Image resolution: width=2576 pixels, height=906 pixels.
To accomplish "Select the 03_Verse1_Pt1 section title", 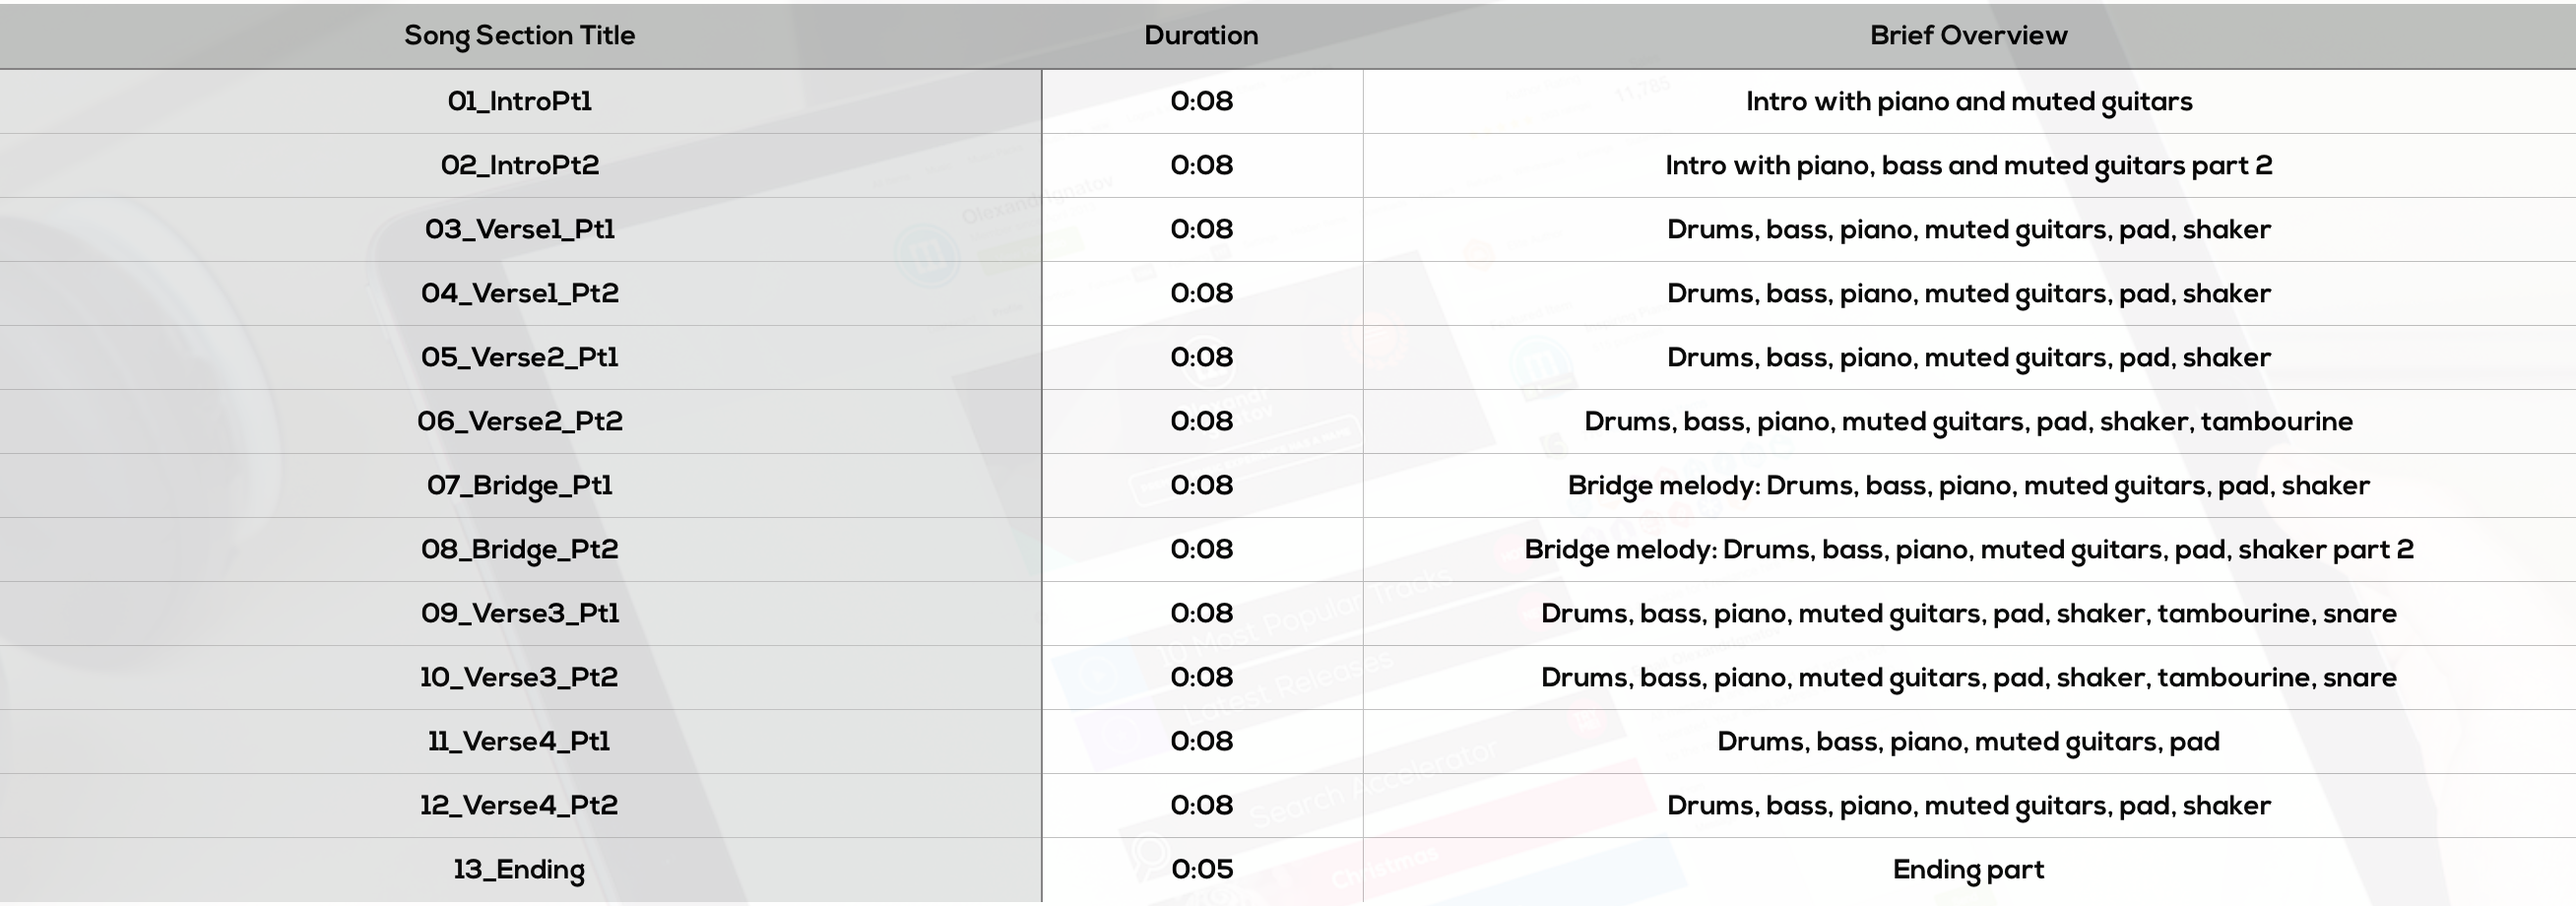I will click(x=519, y=229).
